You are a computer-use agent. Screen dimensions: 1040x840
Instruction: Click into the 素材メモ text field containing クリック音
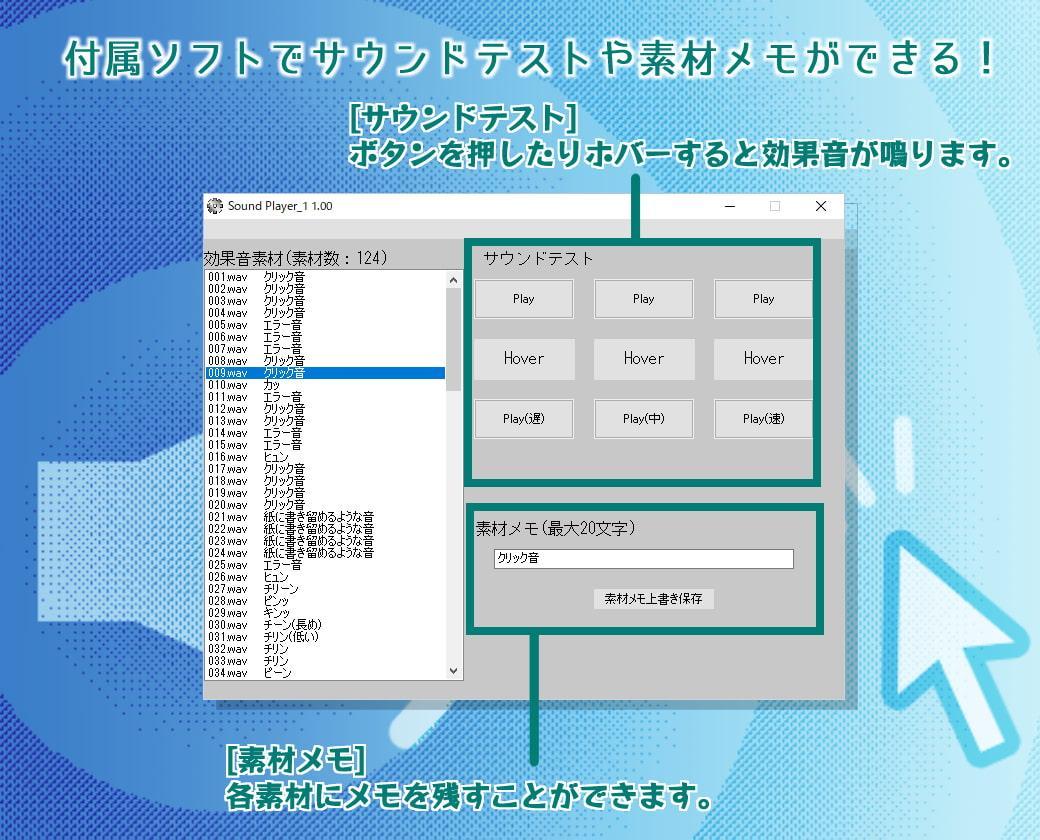pyautogui.click(x=643, y=559)
